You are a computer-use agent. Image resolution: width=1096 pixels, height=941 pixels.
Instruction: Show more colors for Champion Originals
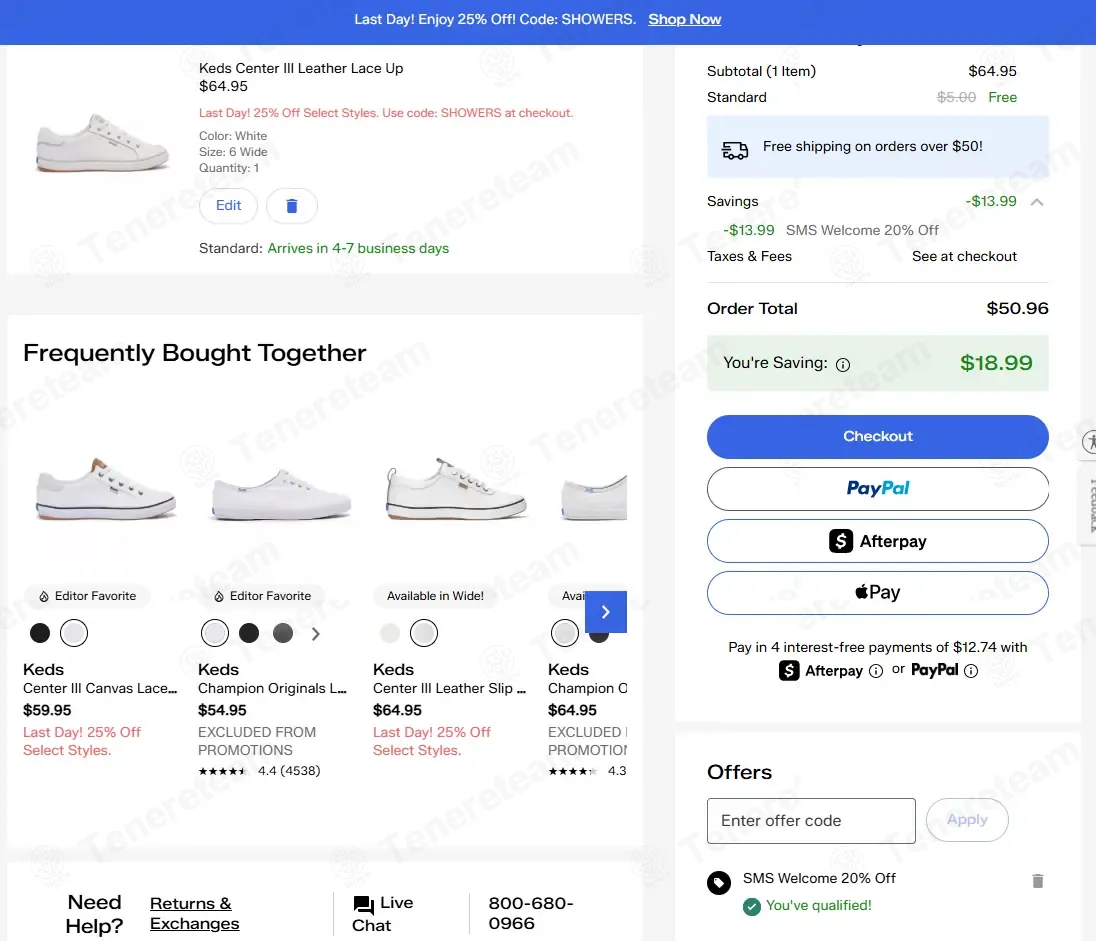pos(316,634)
